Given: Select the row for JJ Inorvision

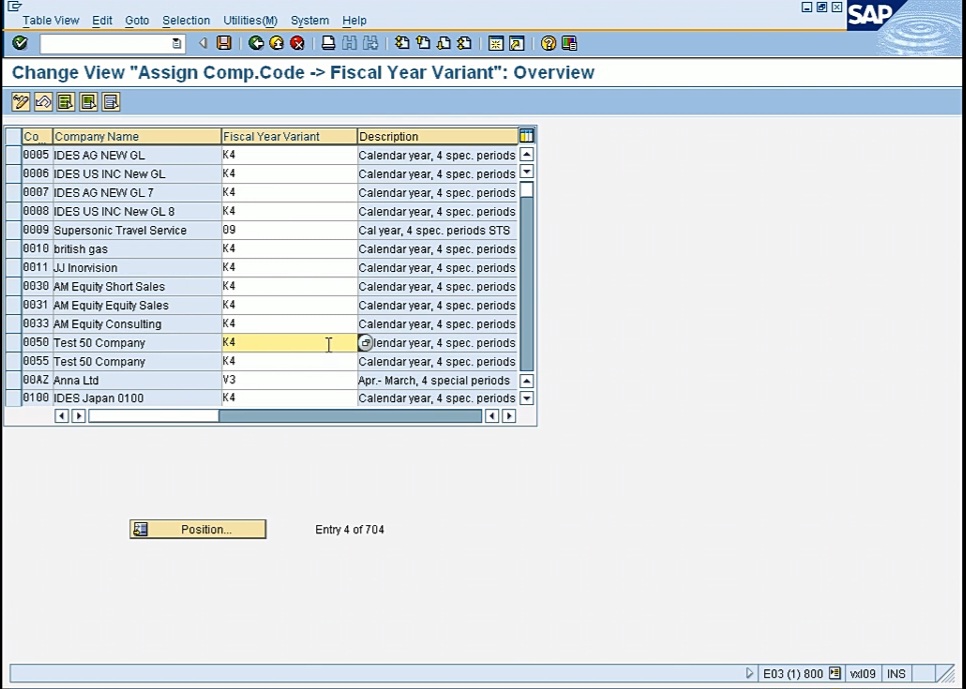Looking at the screenshot, I should coord(13,267).
